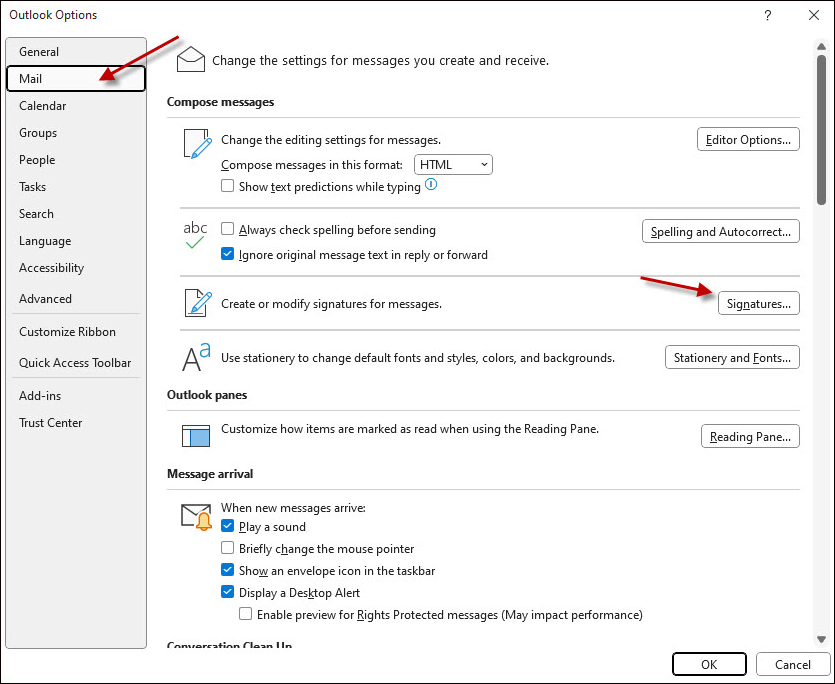Click the 'When new messages arrive:' text
This screenshot has width=835, height=684.
point(293,508)
